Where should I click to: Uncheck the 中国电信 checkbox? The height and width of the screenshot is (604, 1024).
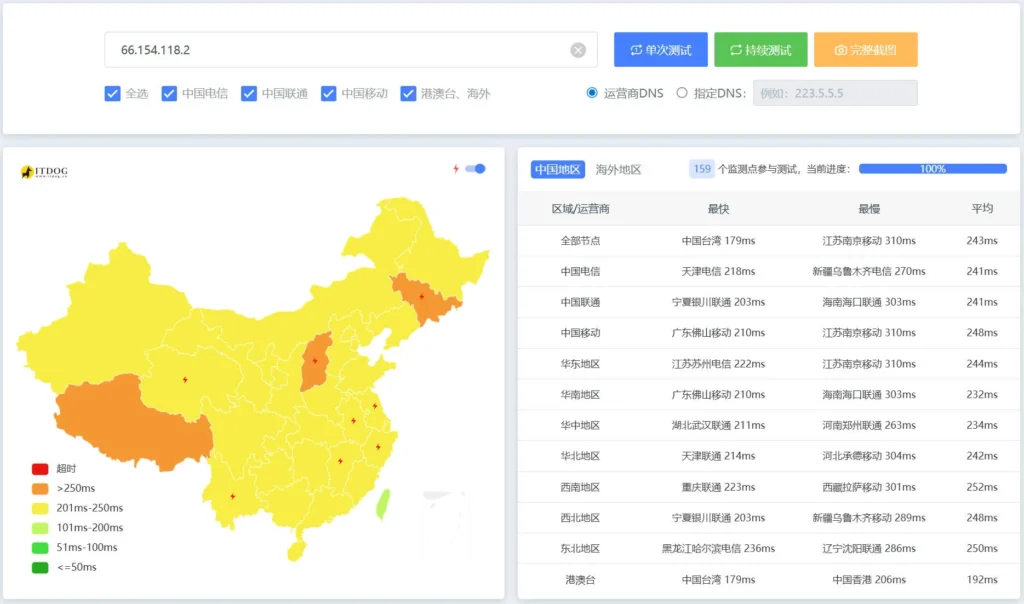[169, 93]
